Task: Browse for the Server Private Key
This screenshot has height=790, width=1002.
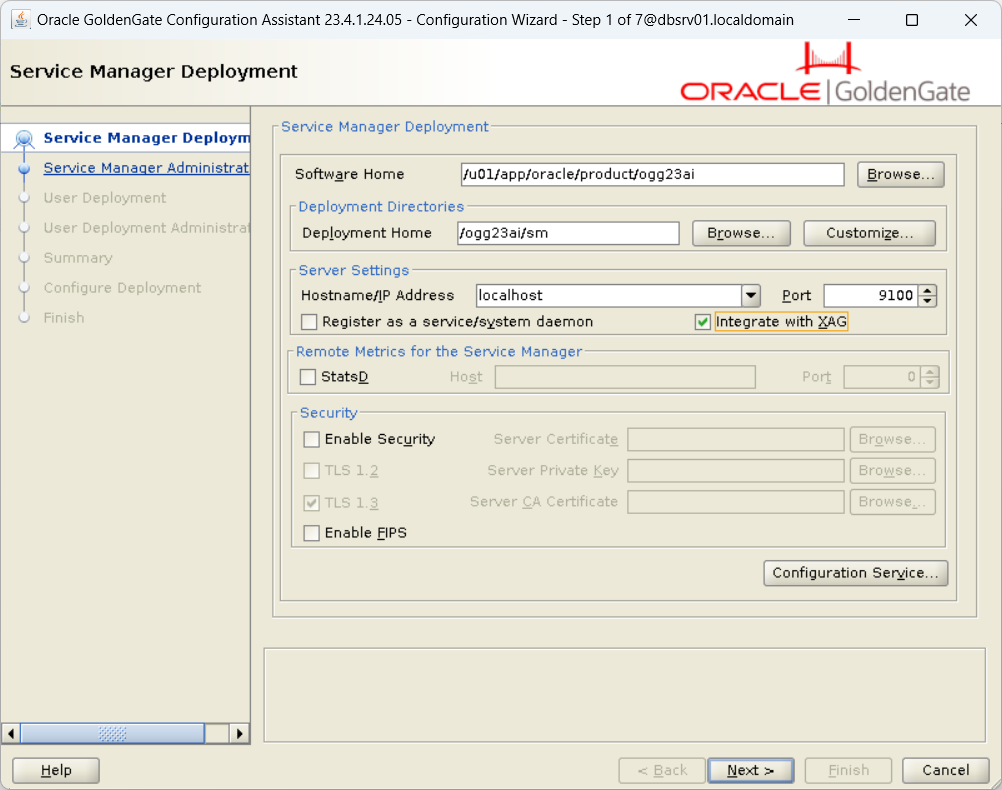Action: pyautogui.click(x=892, y=471)
